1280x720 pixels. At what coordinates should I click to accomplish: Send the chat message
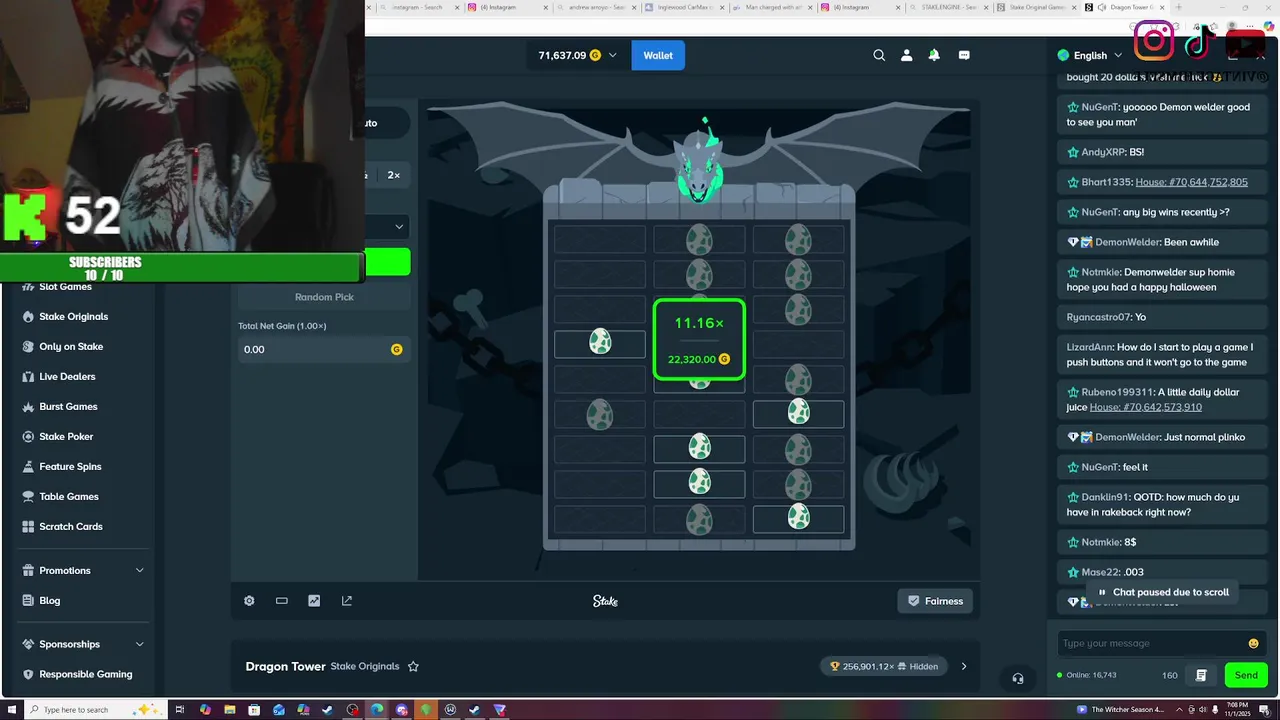[1246, 675]
